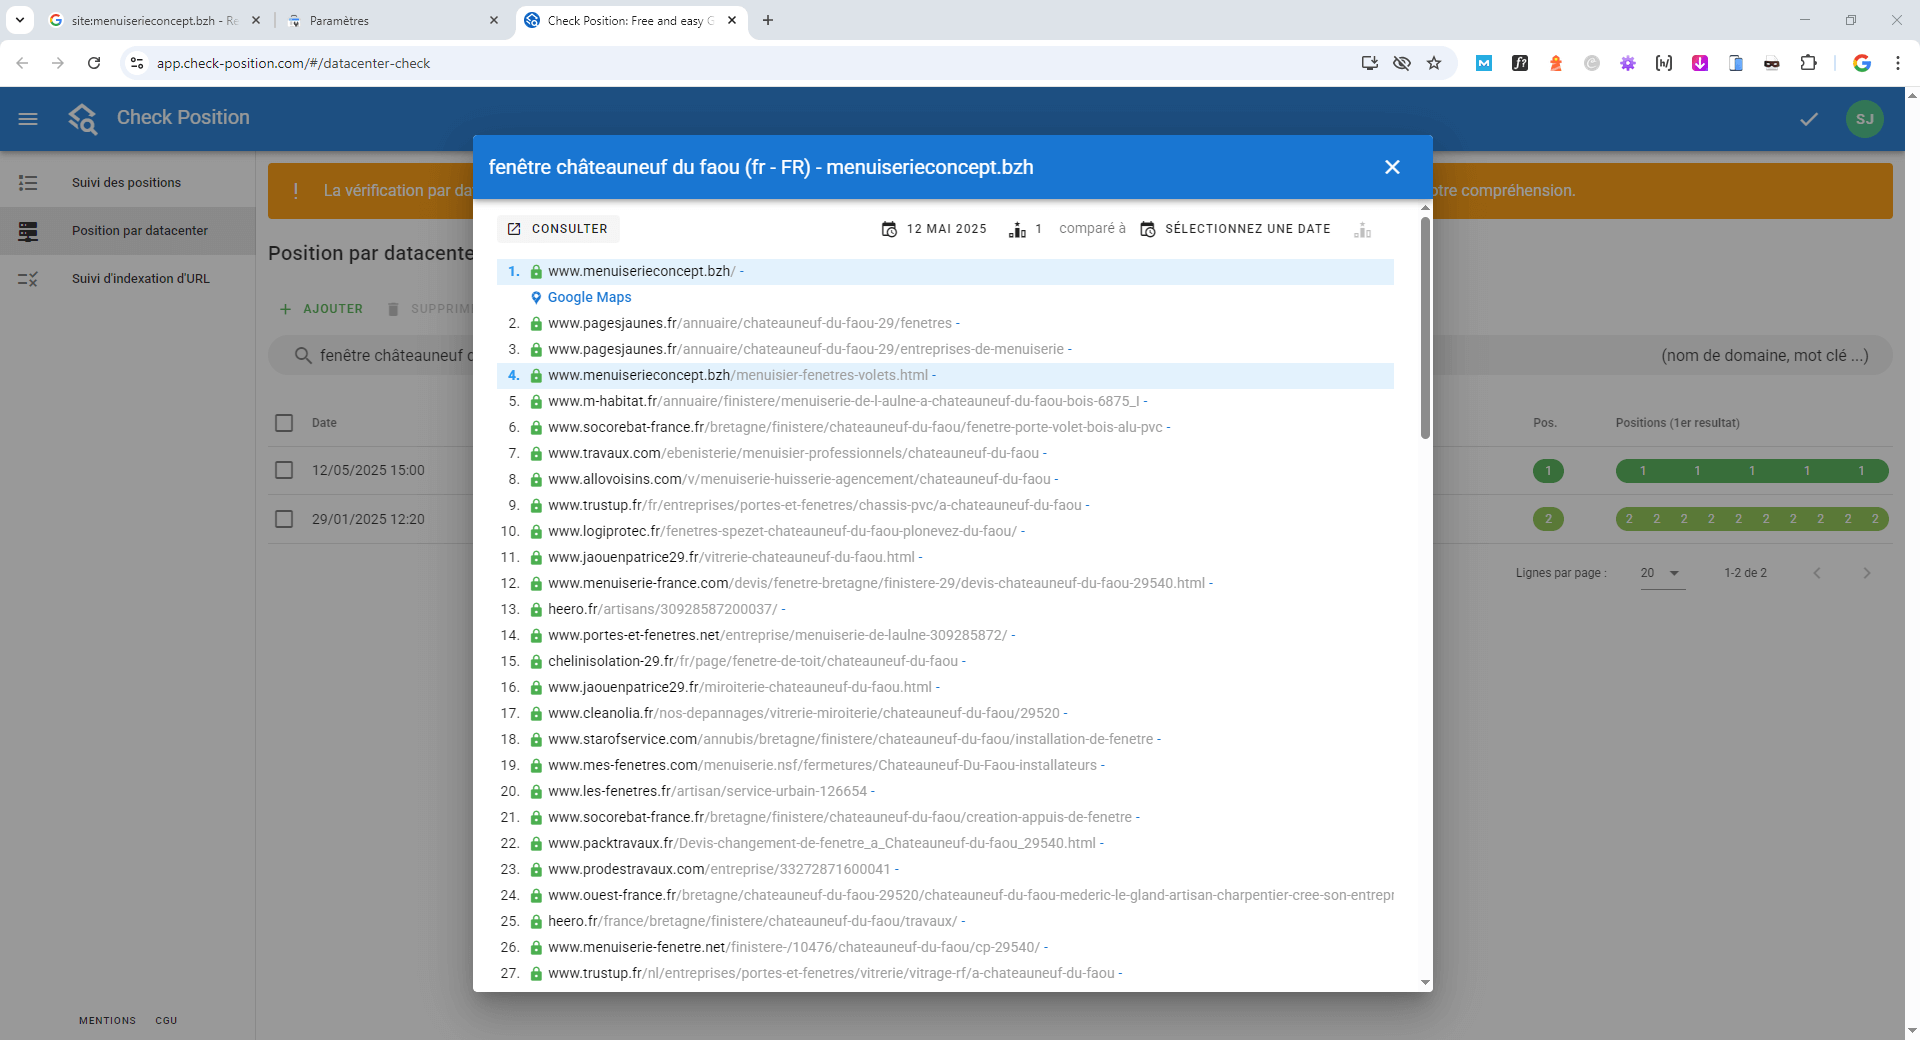
Task: Click the checkmark icon in app header
Action: (1809, 119)
